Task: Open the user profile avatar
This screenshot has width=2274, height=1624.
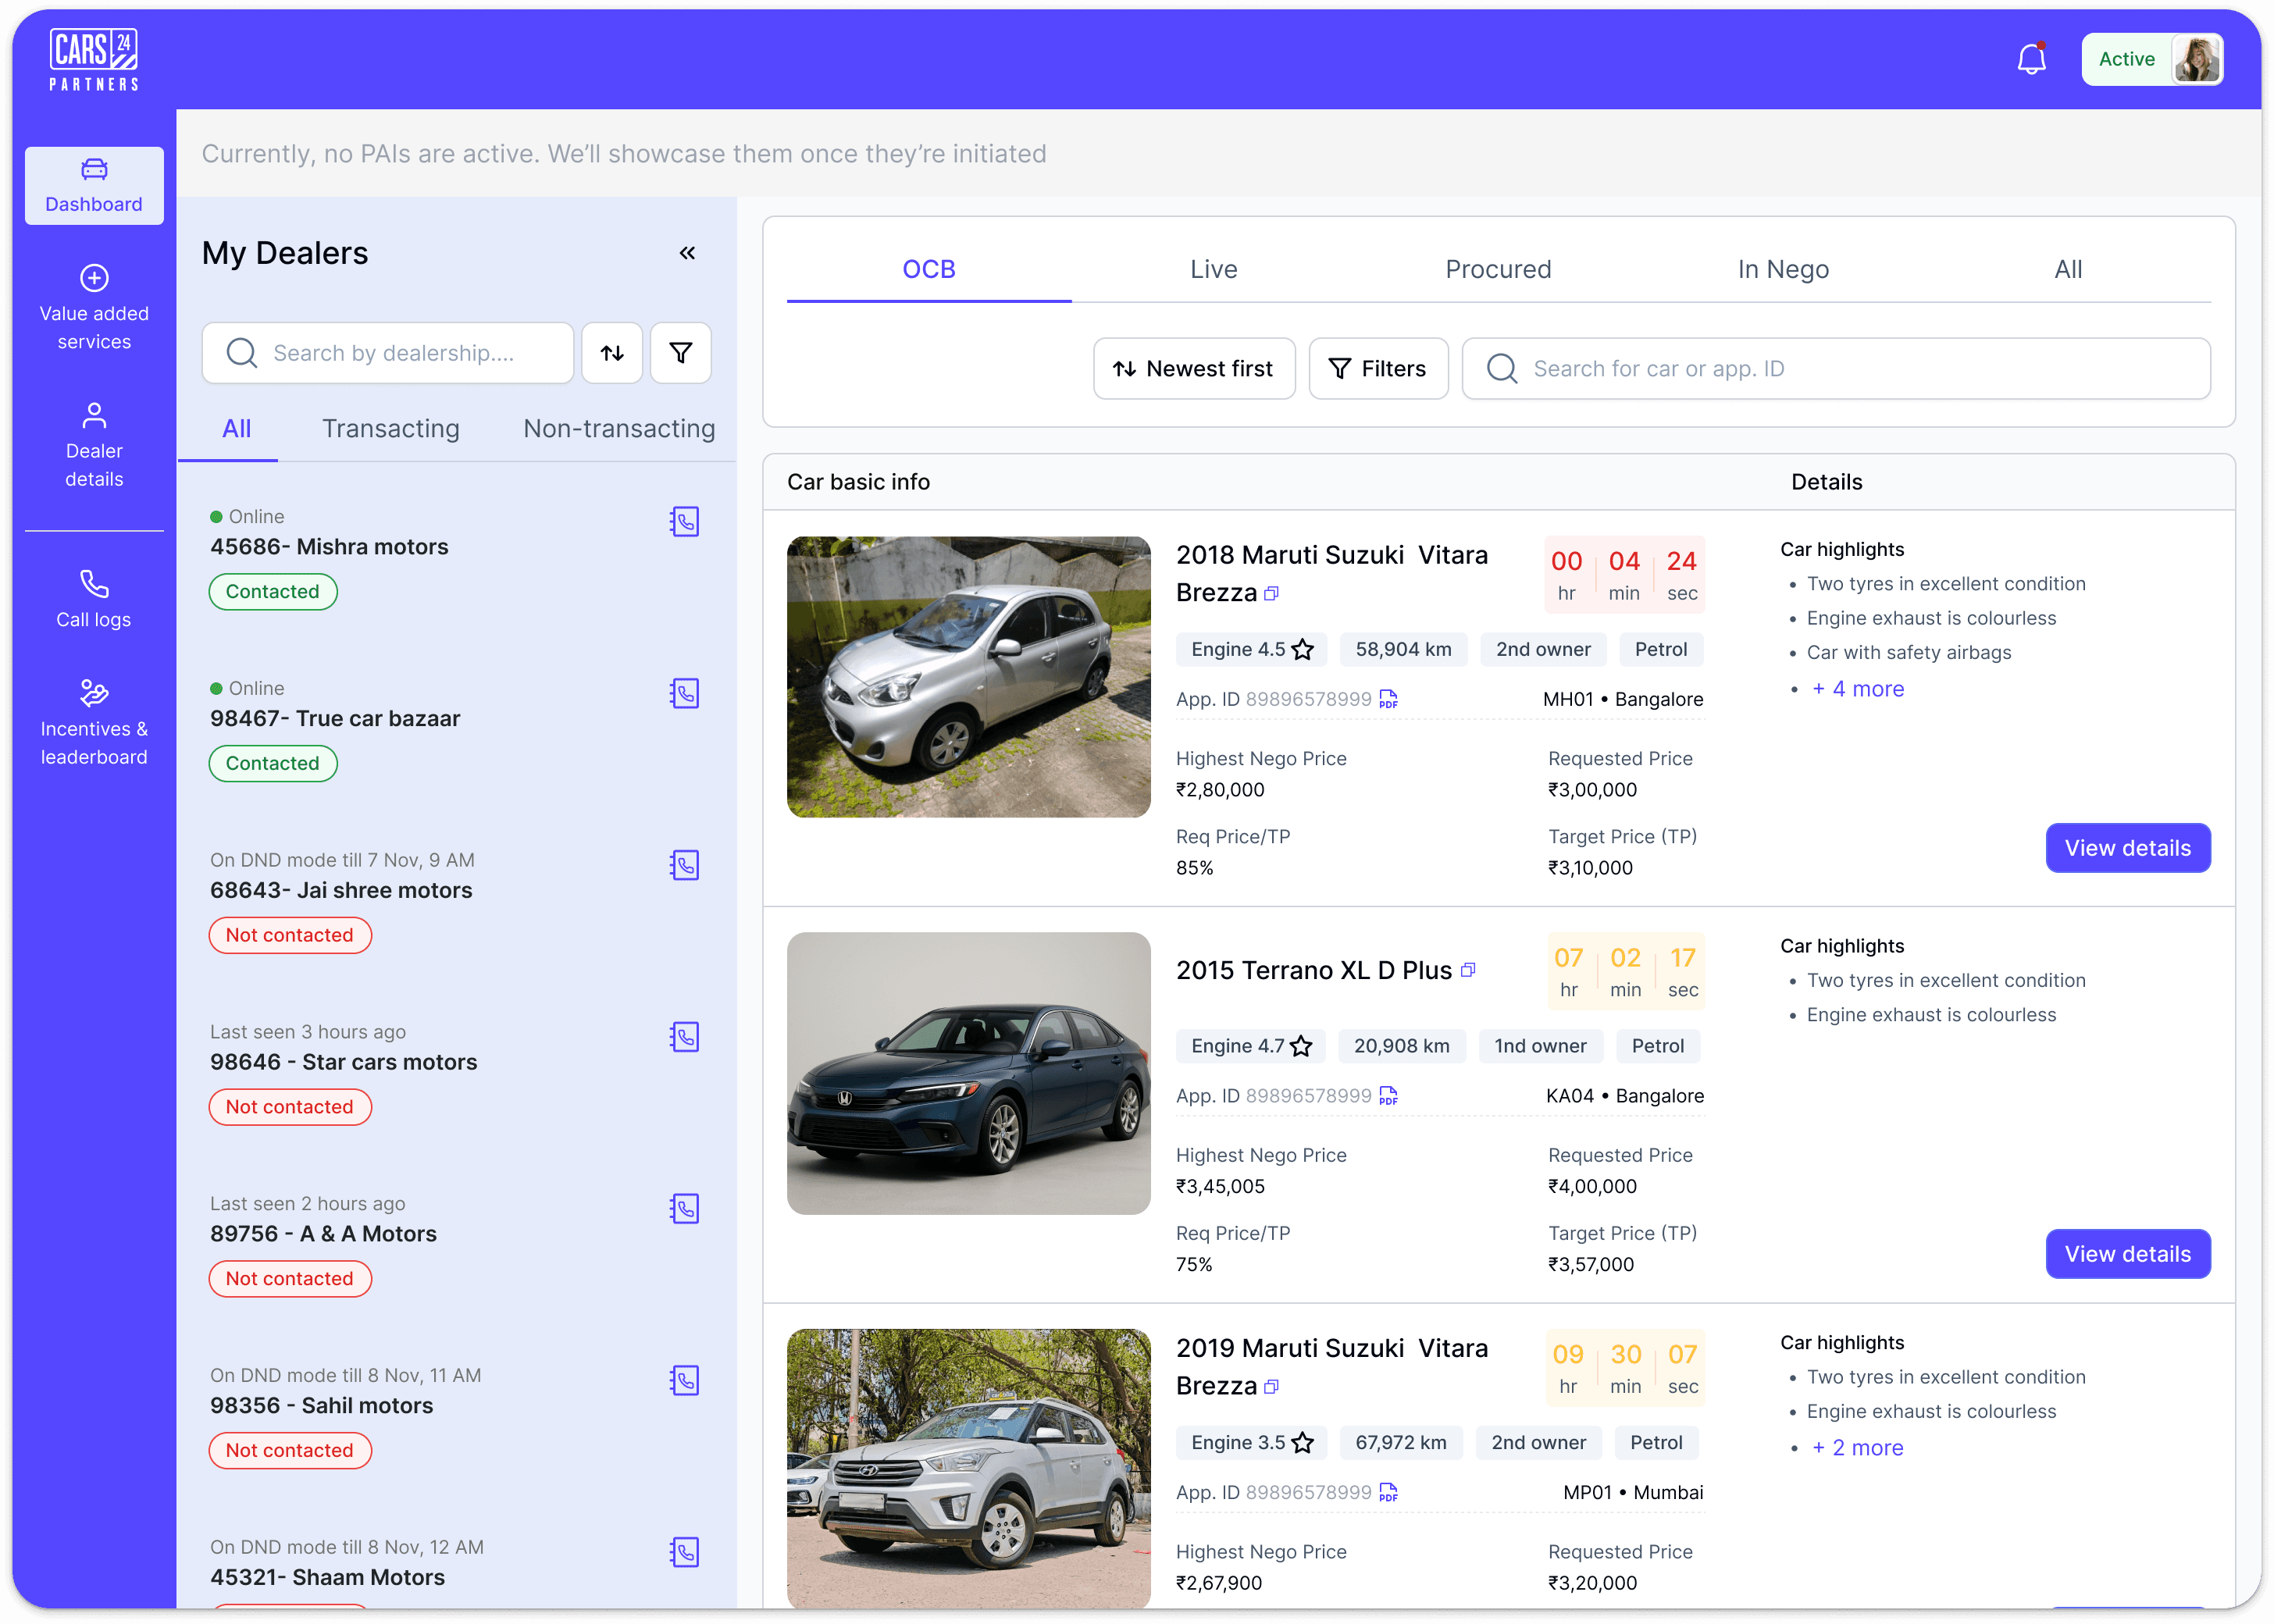Action: (x=2196, y=60)
